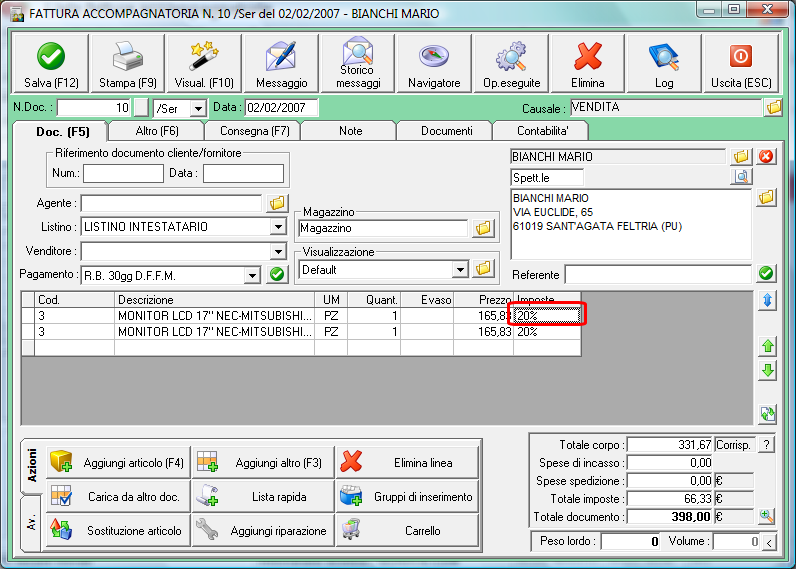Move line up with green up arrow
The image size is (796, 569).
tap(768, 346)
